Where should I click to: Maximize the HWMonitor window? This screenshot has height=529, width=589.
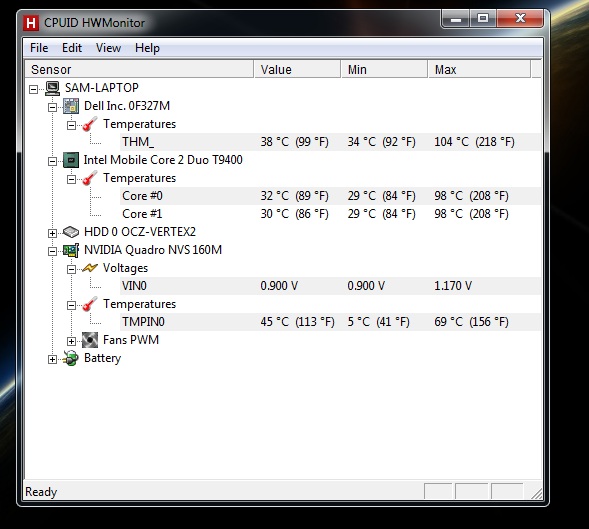pos(483,19)
